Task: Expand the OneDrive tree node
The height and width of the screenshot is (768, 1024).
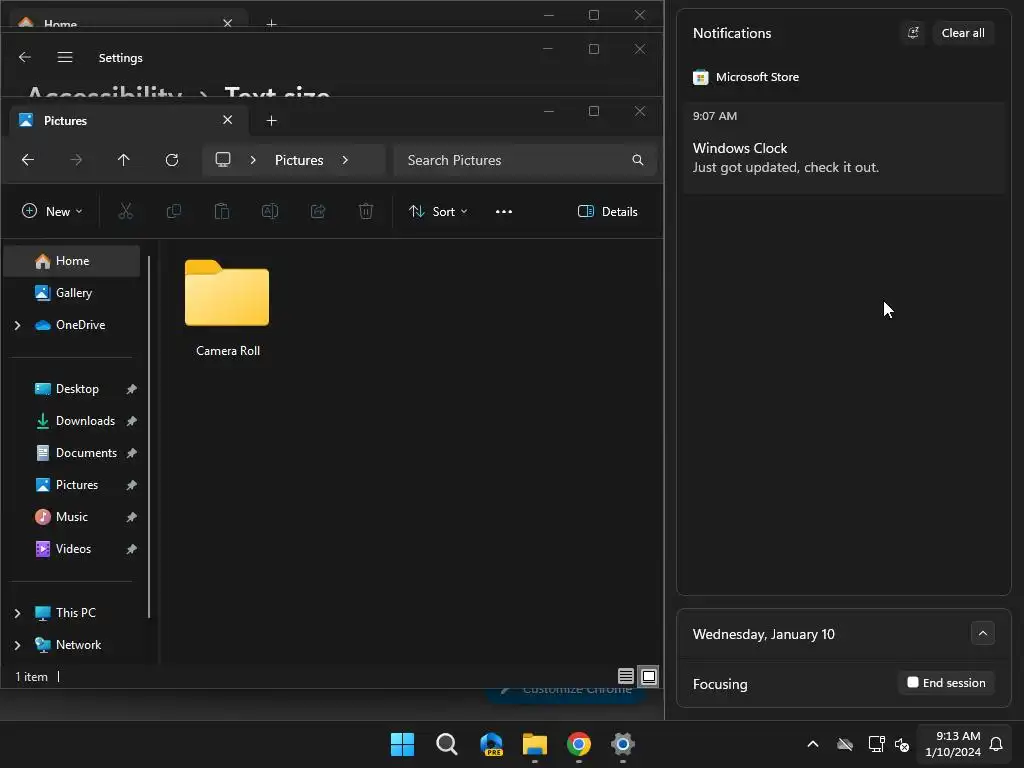Action: [x=18, y=325]
